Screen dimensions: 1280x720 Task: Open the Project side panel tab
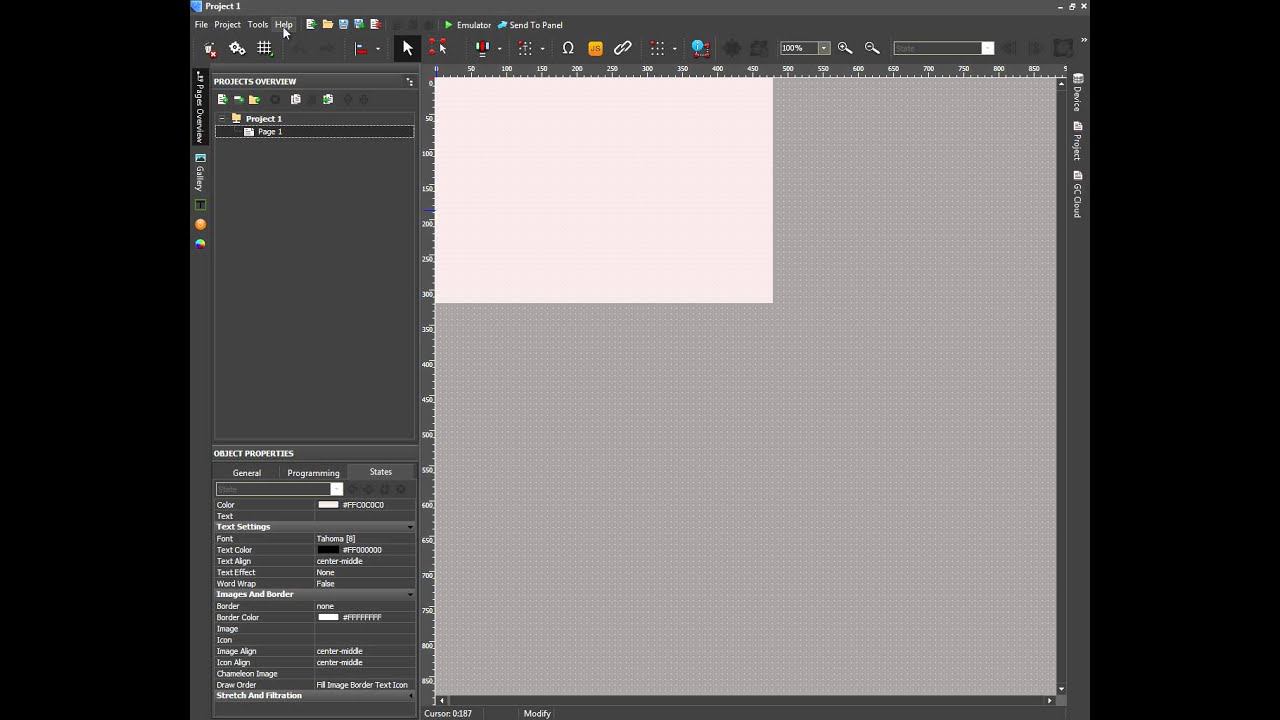coord(1078,141)
